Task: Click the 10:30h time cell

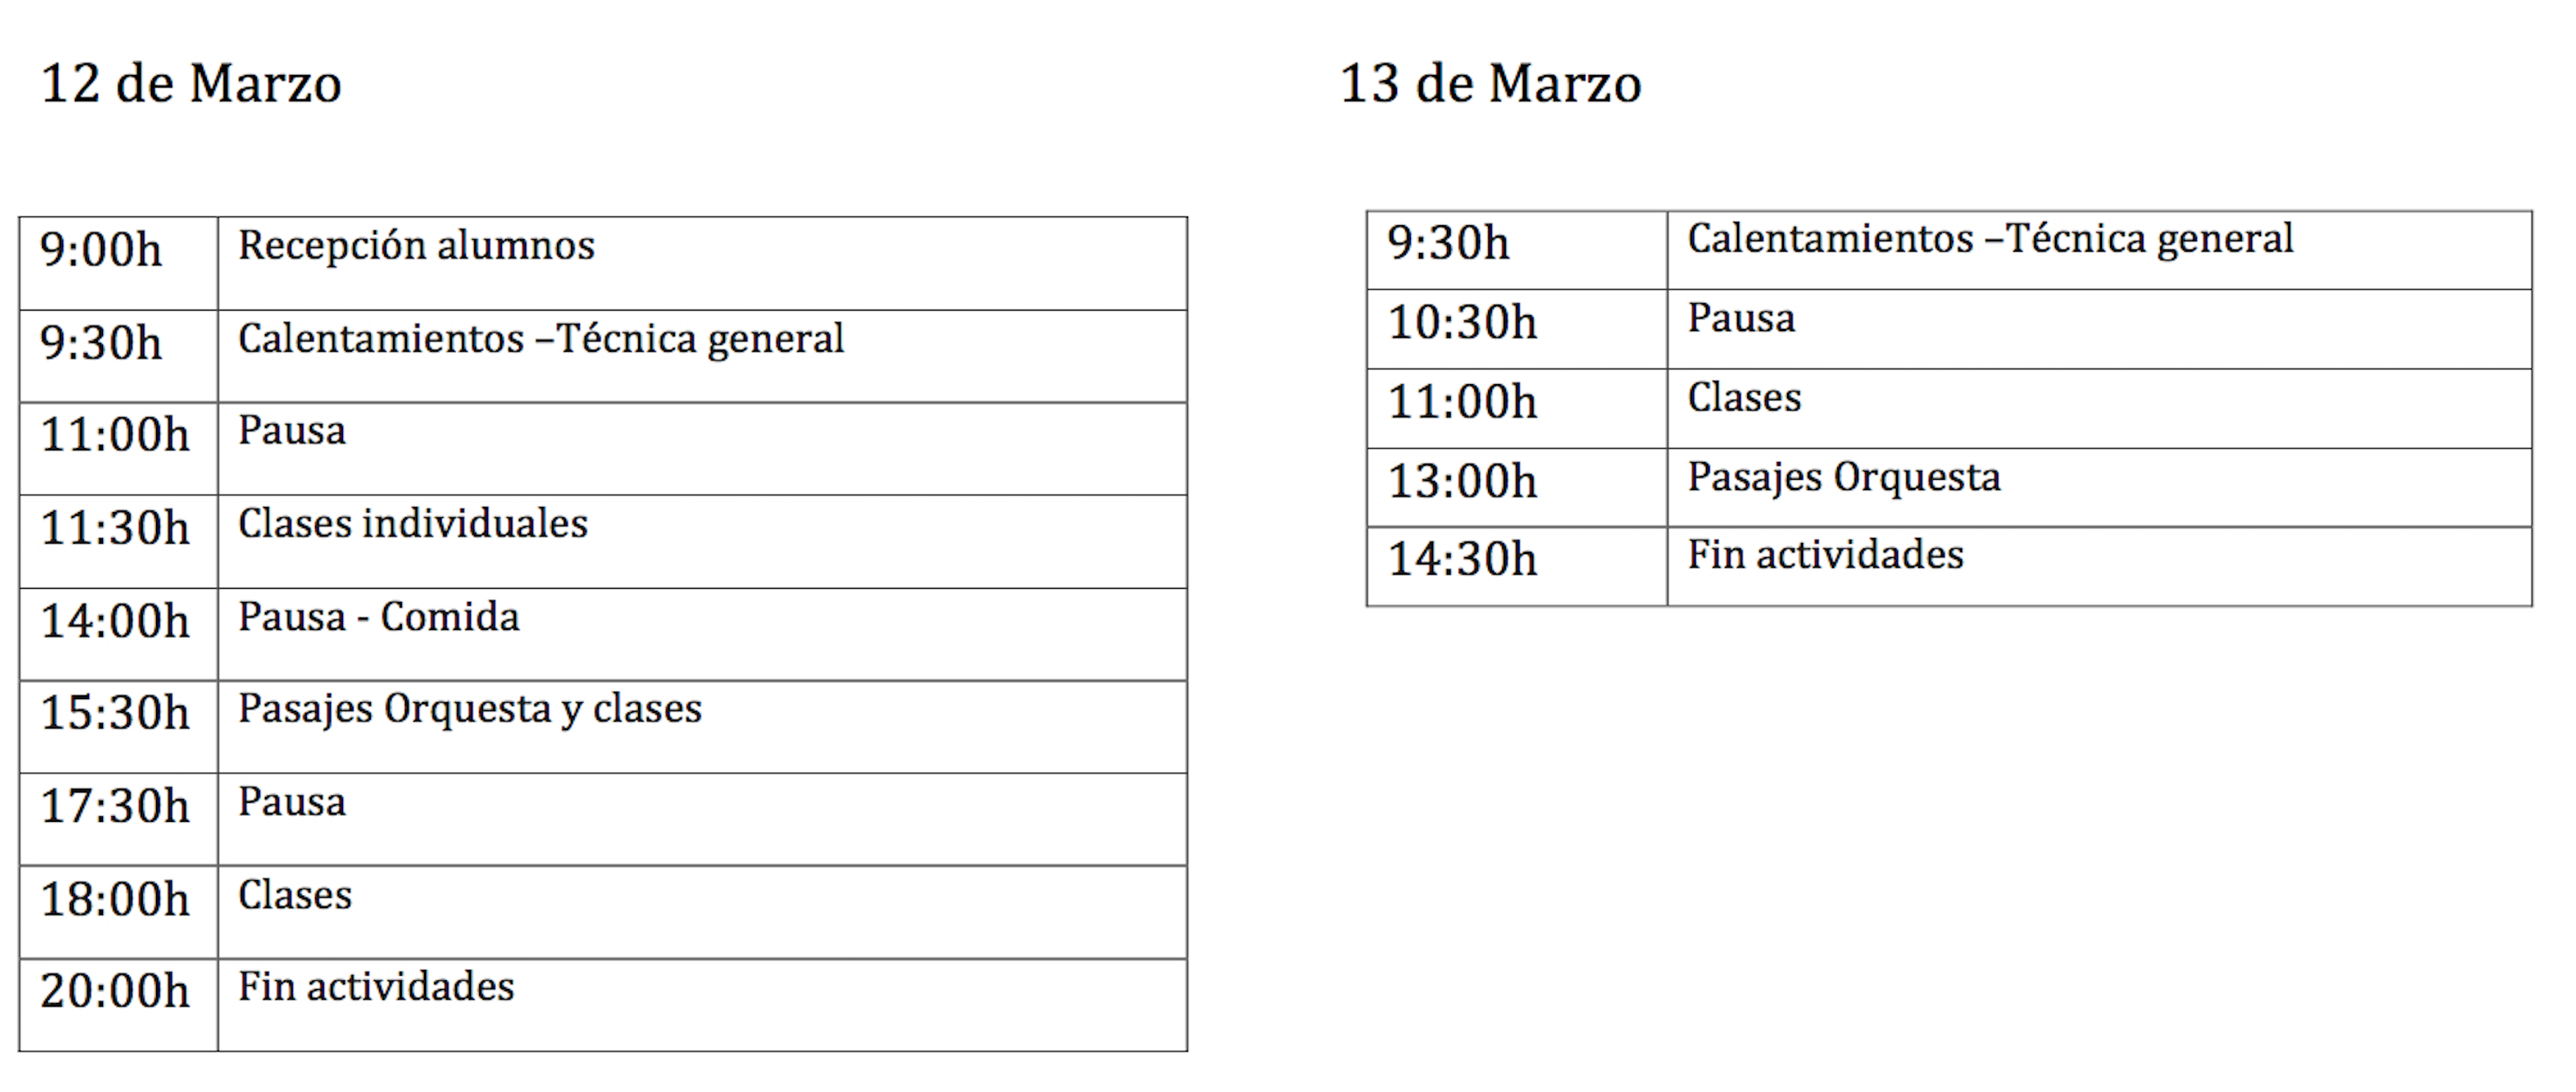Action: click(1462, 324)
